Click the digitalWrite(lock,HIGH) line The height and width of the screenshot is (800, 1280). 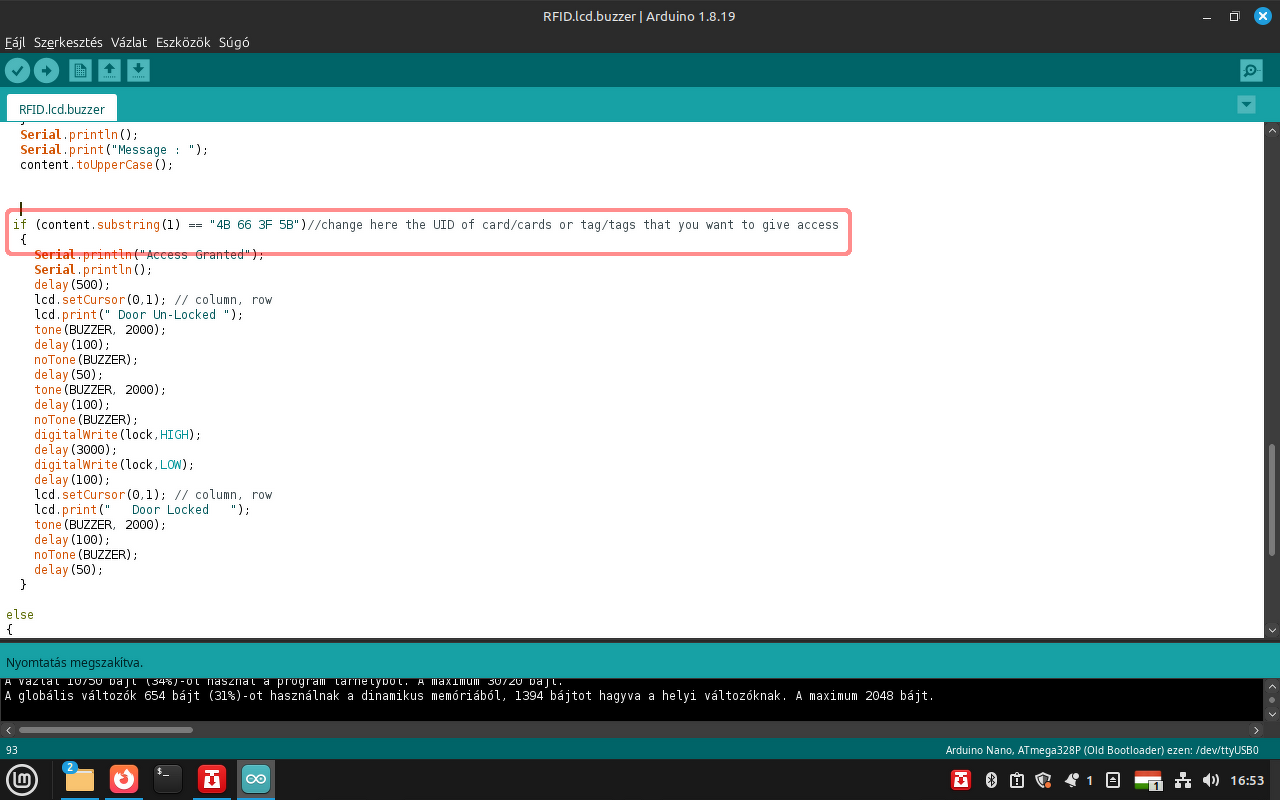[x=118, y=435]
